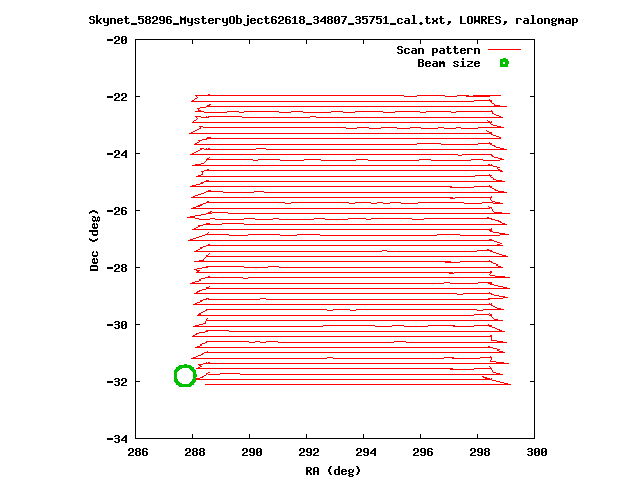Click the 286 RA tick label
Image resolution: width=640 pixels, height=480 pixels.
(x=138, y=452)
